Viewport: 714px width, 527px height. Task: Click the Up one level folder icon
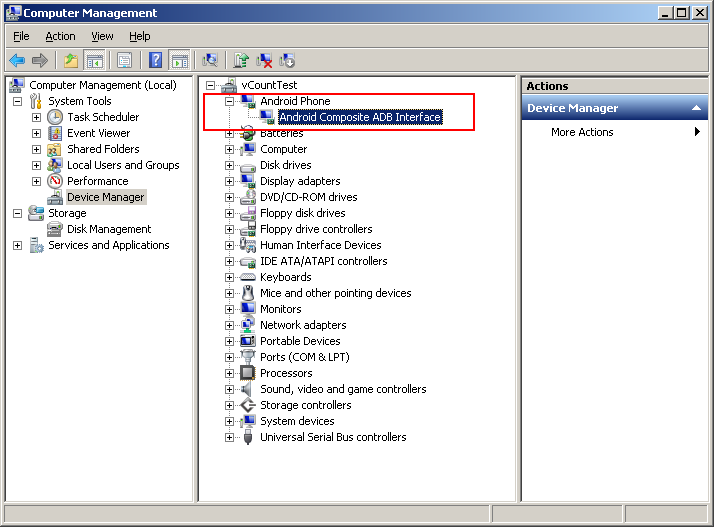[x=71, y=60]
